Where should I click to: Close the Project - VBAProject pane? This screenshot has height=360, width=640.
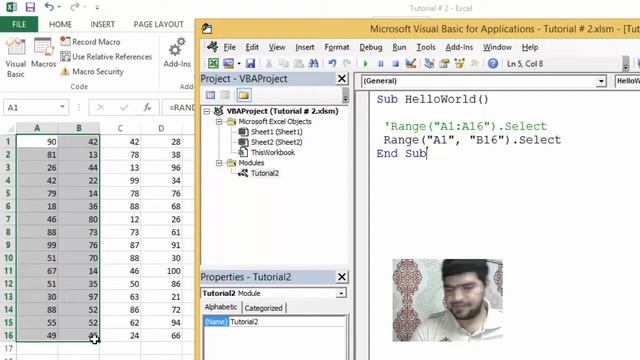click(342, 79)
